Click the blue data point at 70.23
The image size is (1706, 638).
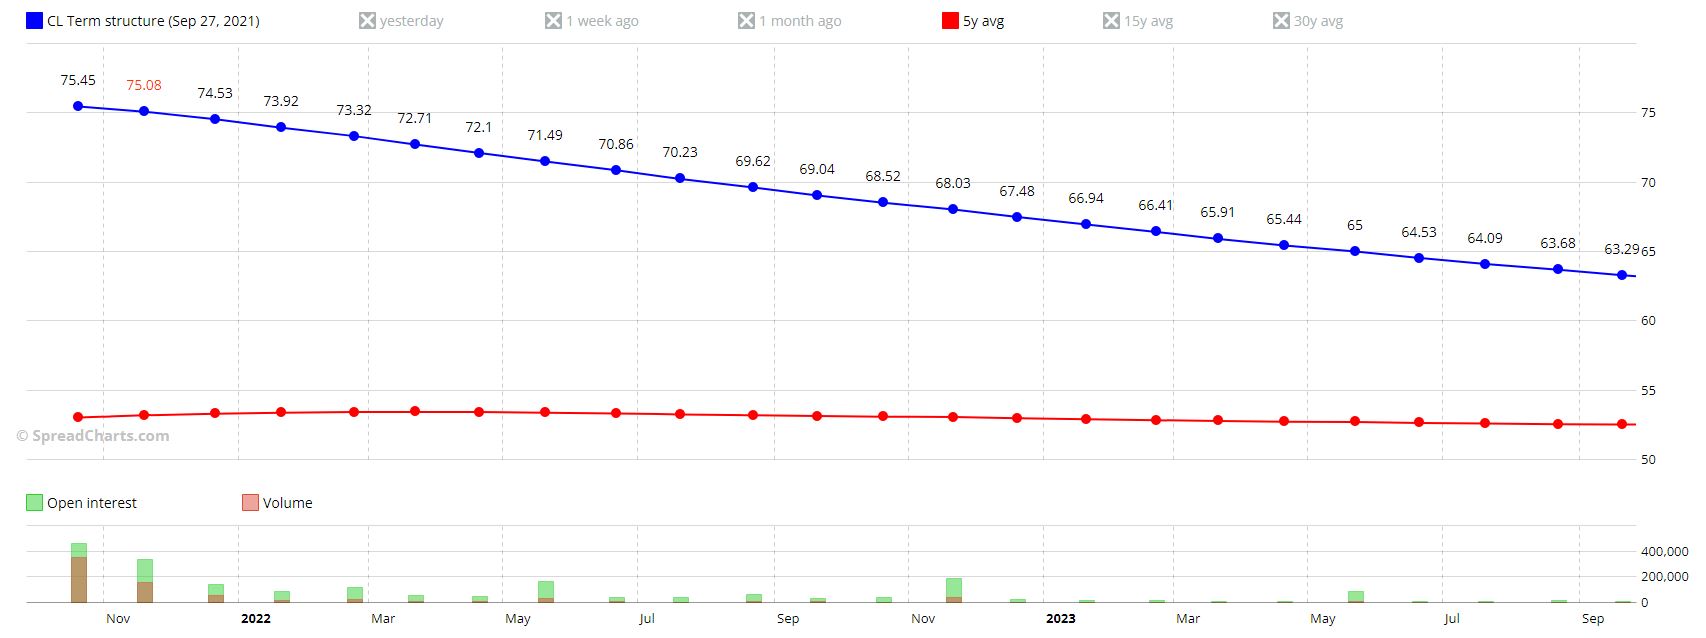click(x=680, y=178)
